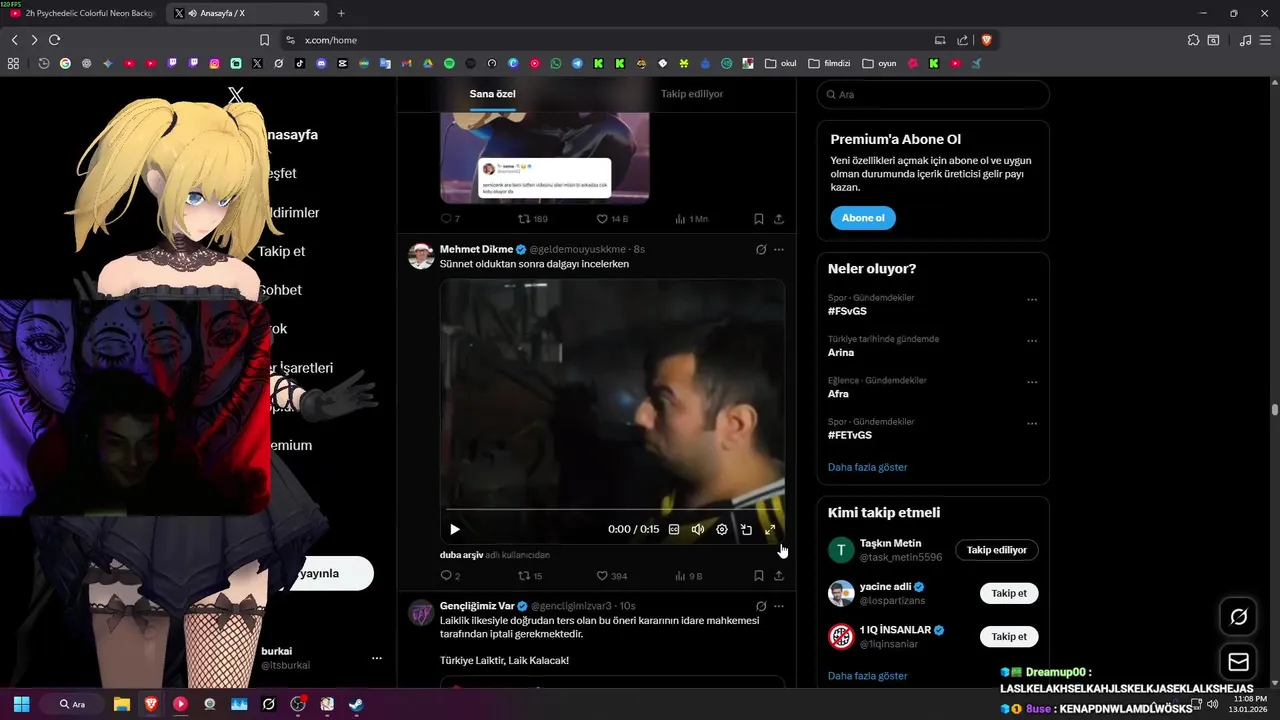Open Instagram bookmark icon
The width and height of the screenshot is (1280, 720).
tap(214, 63)
